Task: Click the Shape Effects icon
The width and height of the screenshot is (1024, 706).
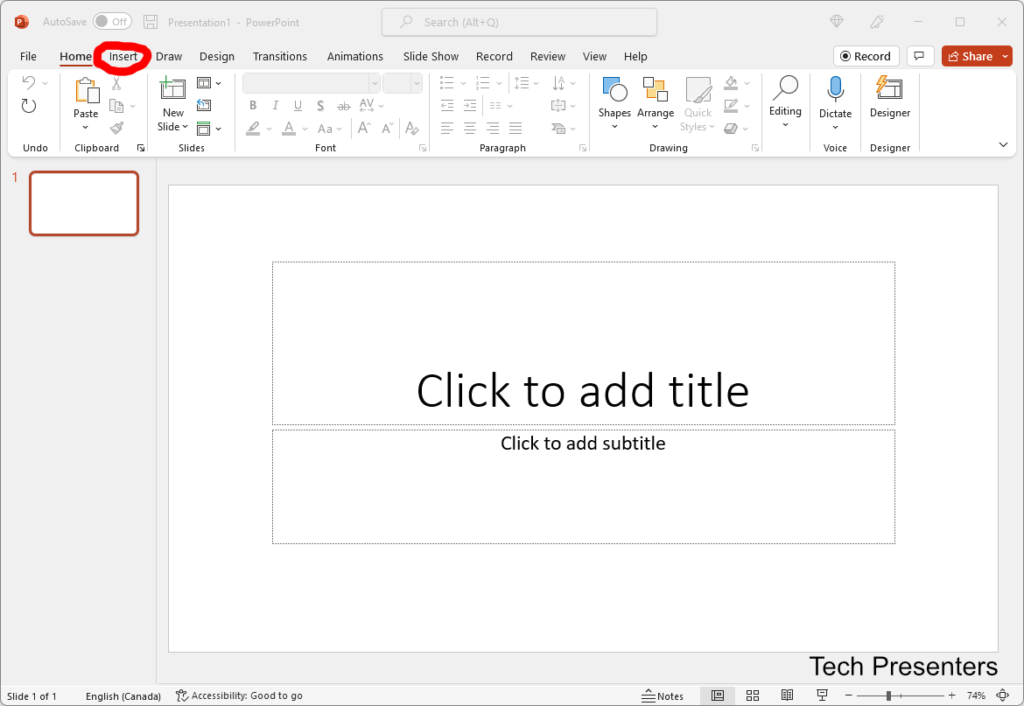Action: pyautogui.click(x=731, y=129)
